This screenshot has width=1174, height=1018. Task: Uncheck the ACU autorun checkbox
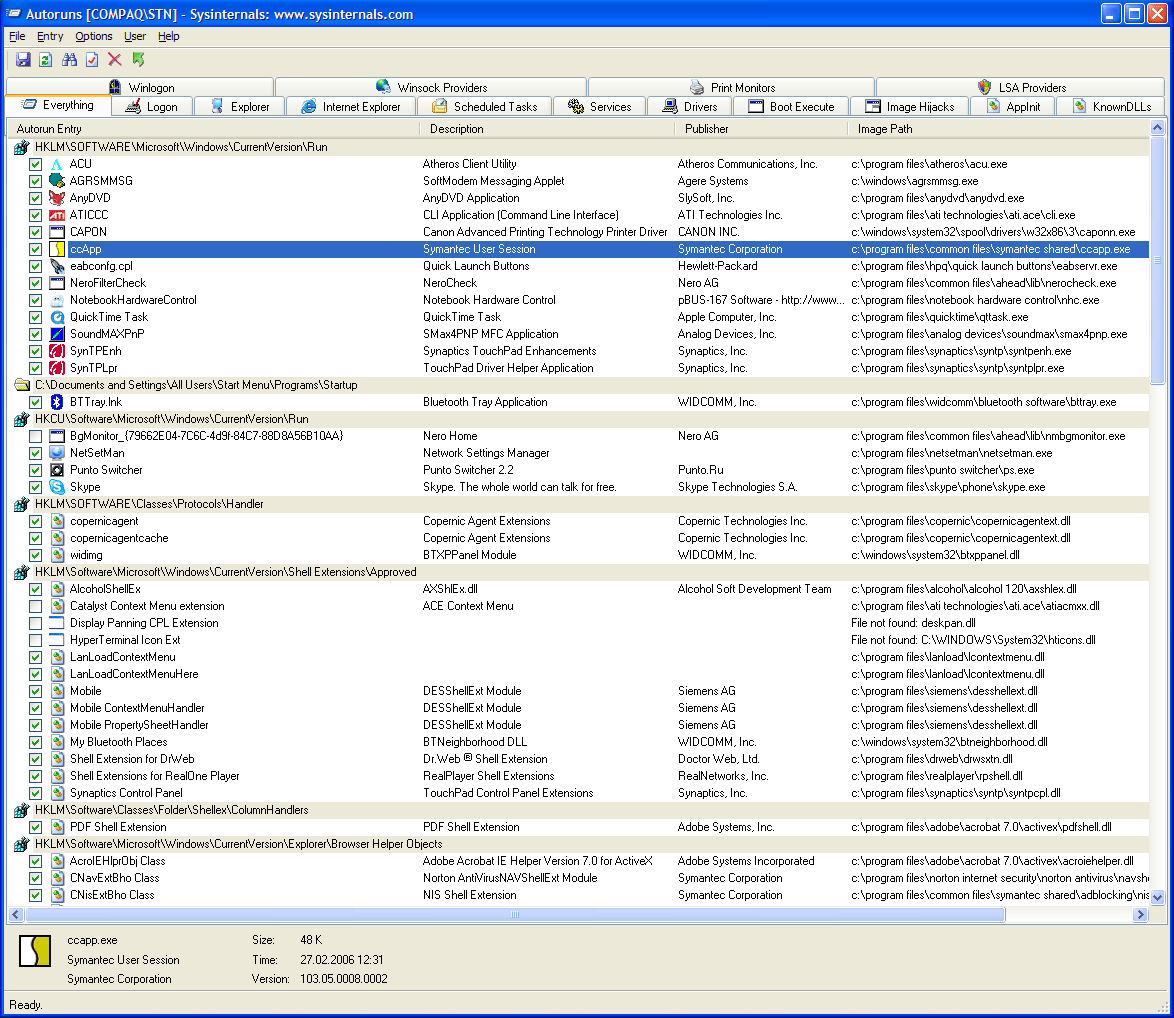(35, 164)
